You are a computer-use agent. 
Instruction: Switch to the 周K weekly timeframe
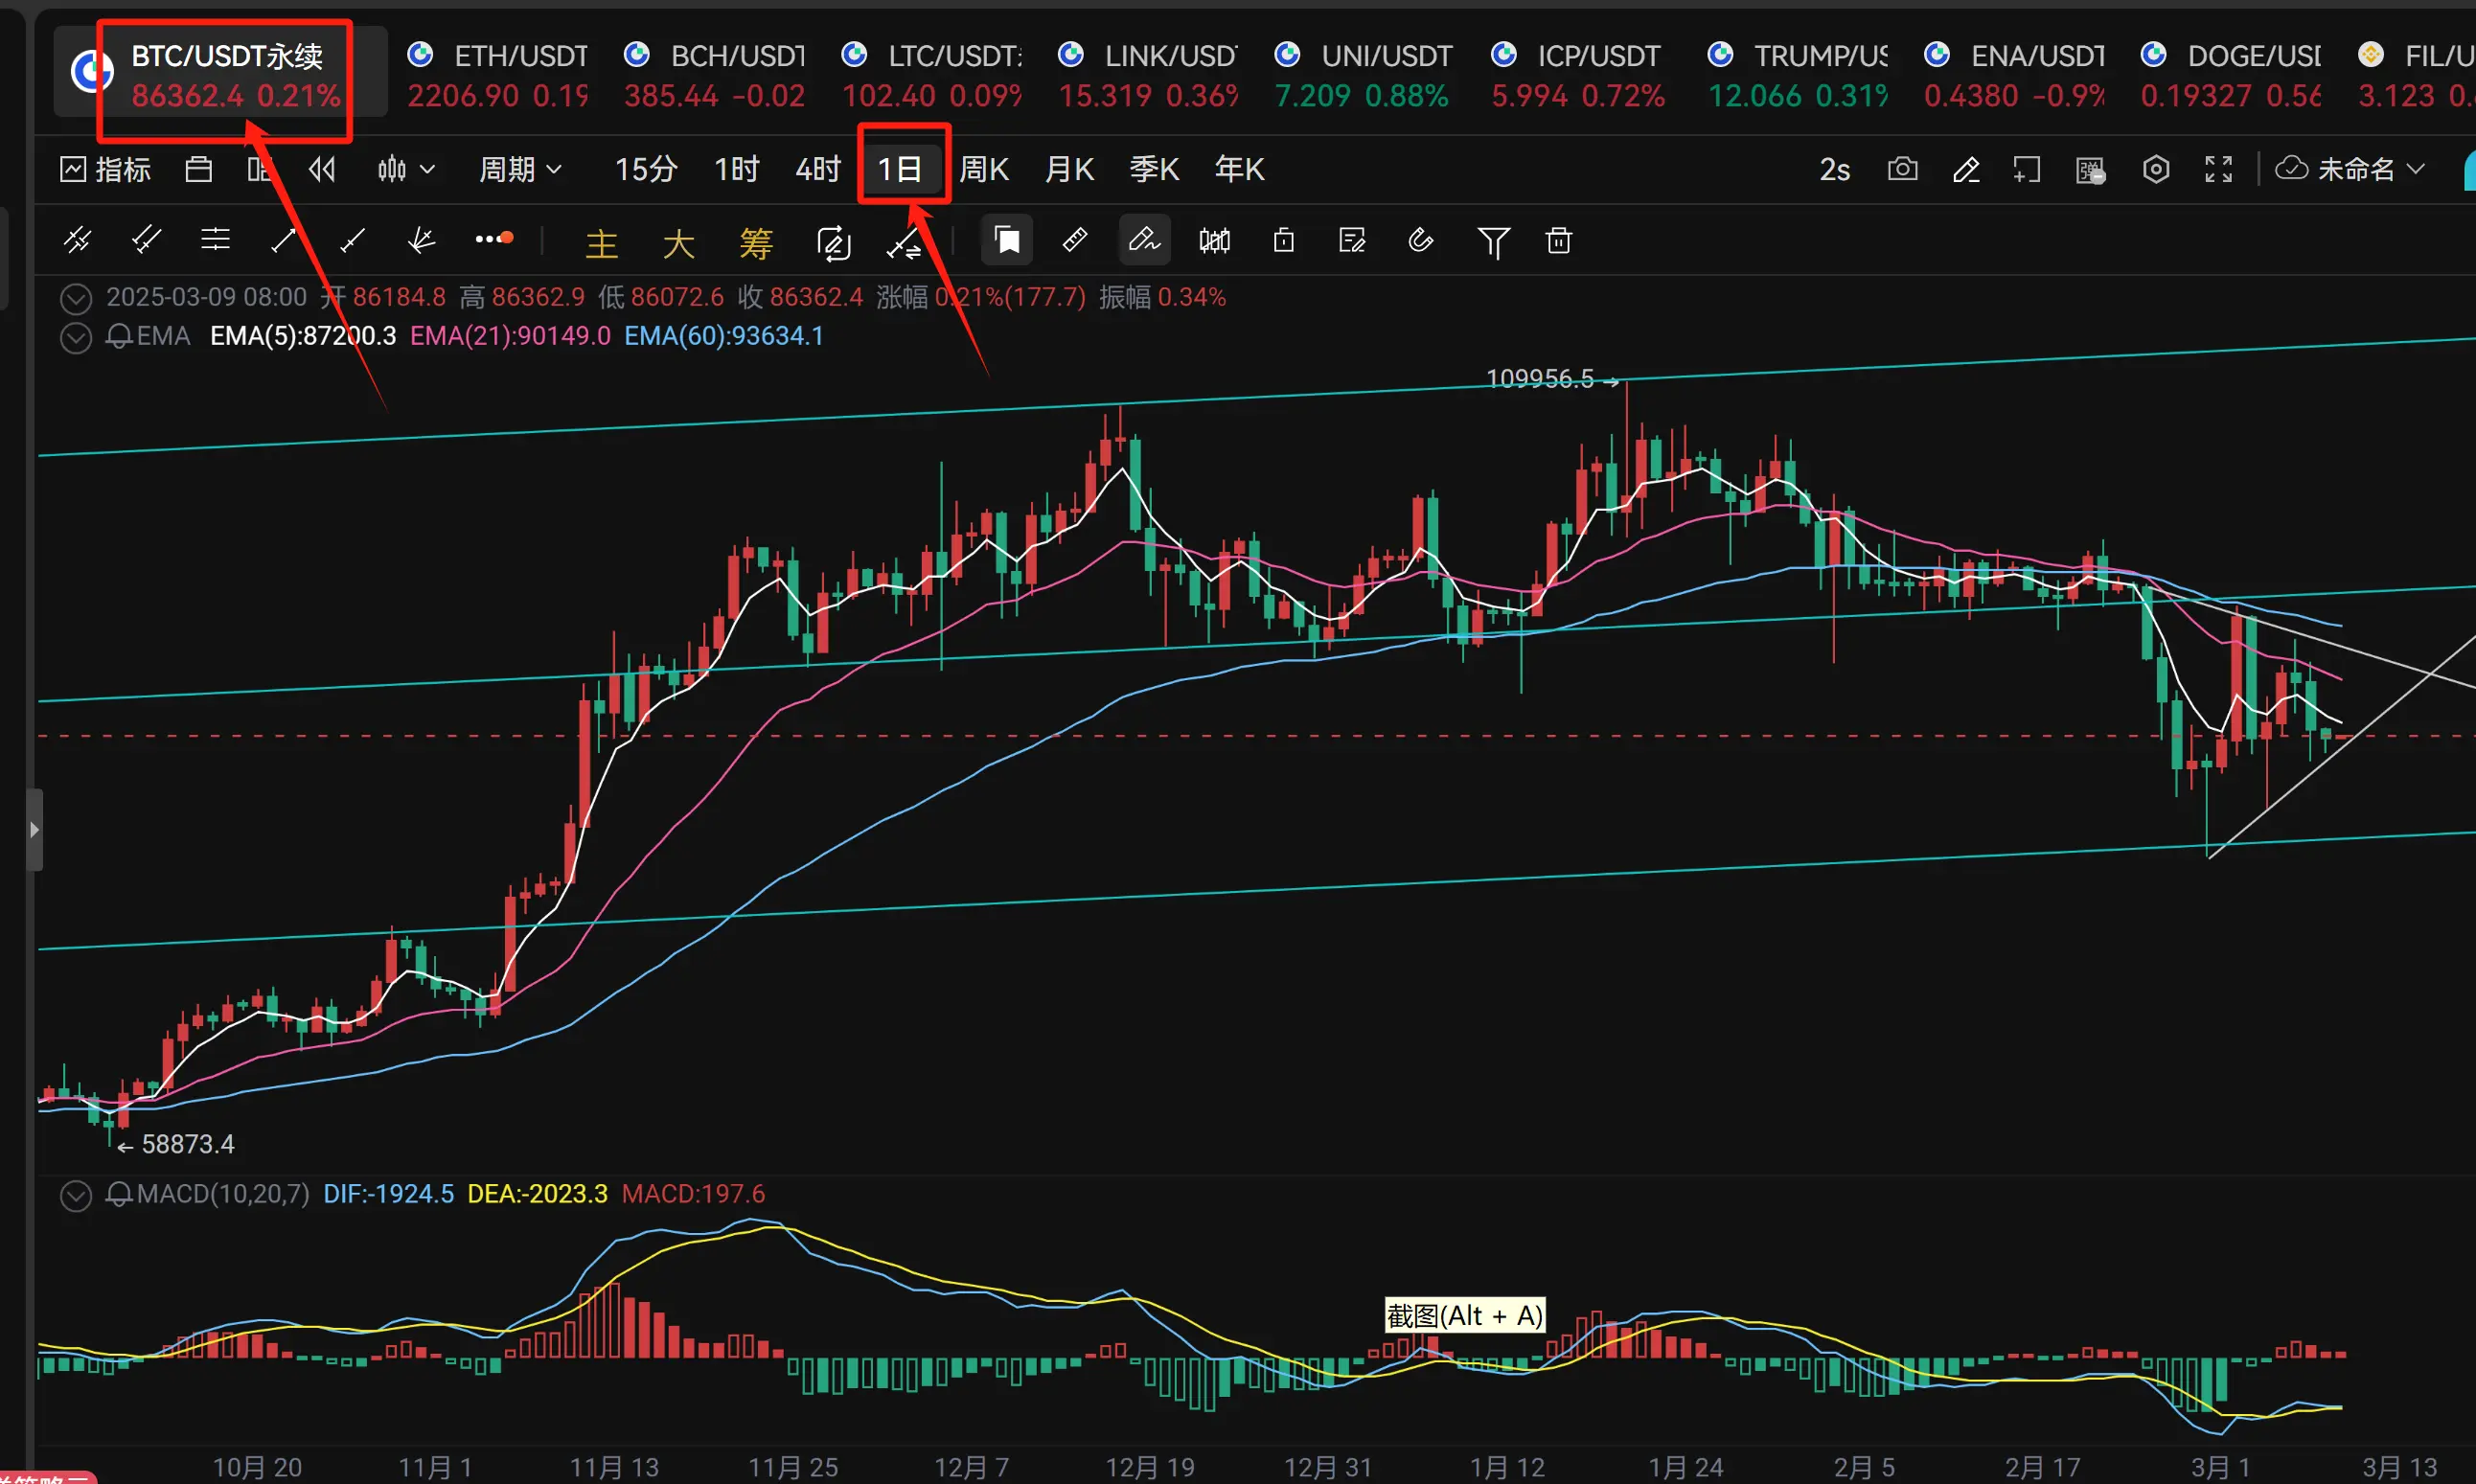coord(983,169)
